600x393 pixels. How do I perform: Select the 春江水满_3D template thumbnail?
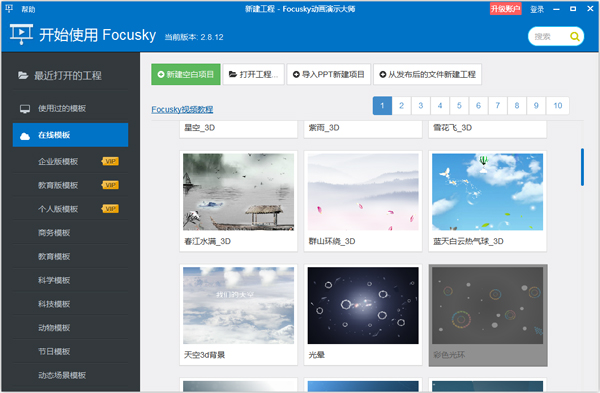238,192
